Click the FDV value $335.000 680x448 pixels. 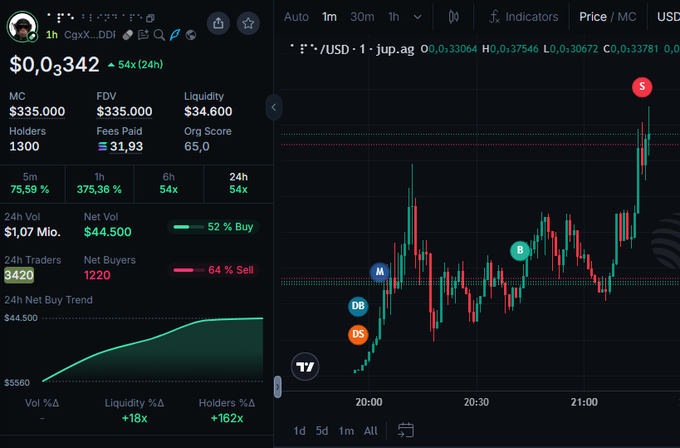point(124,111)
